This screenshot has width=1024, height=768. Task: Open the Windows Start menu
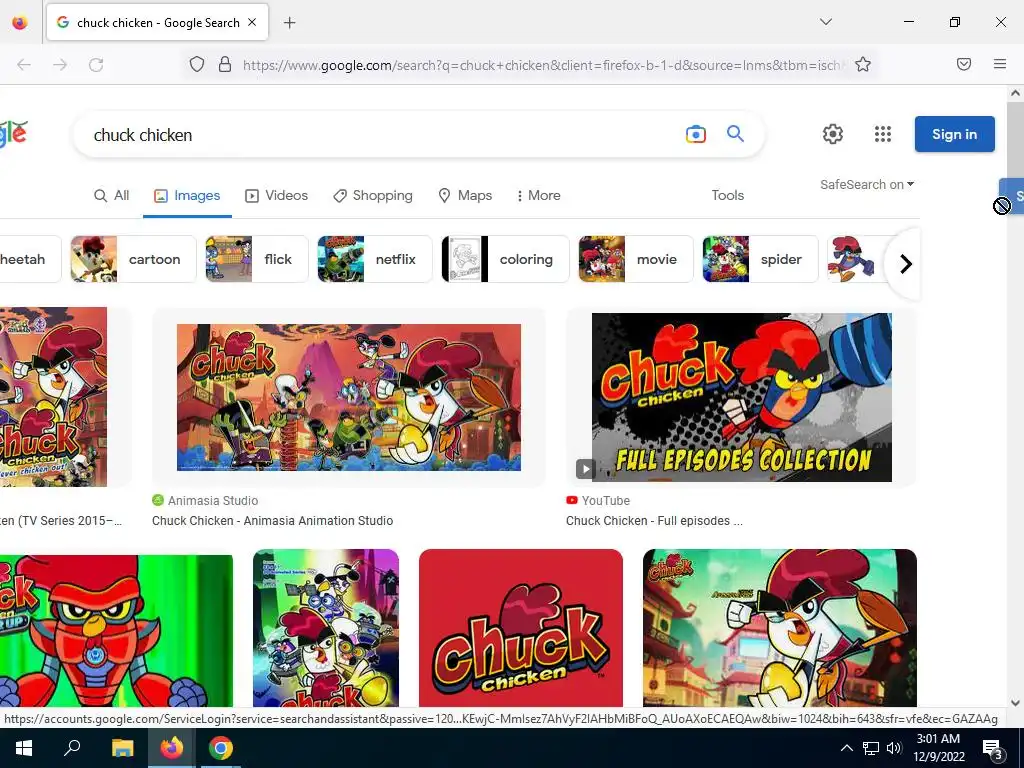tap(24, 748)
